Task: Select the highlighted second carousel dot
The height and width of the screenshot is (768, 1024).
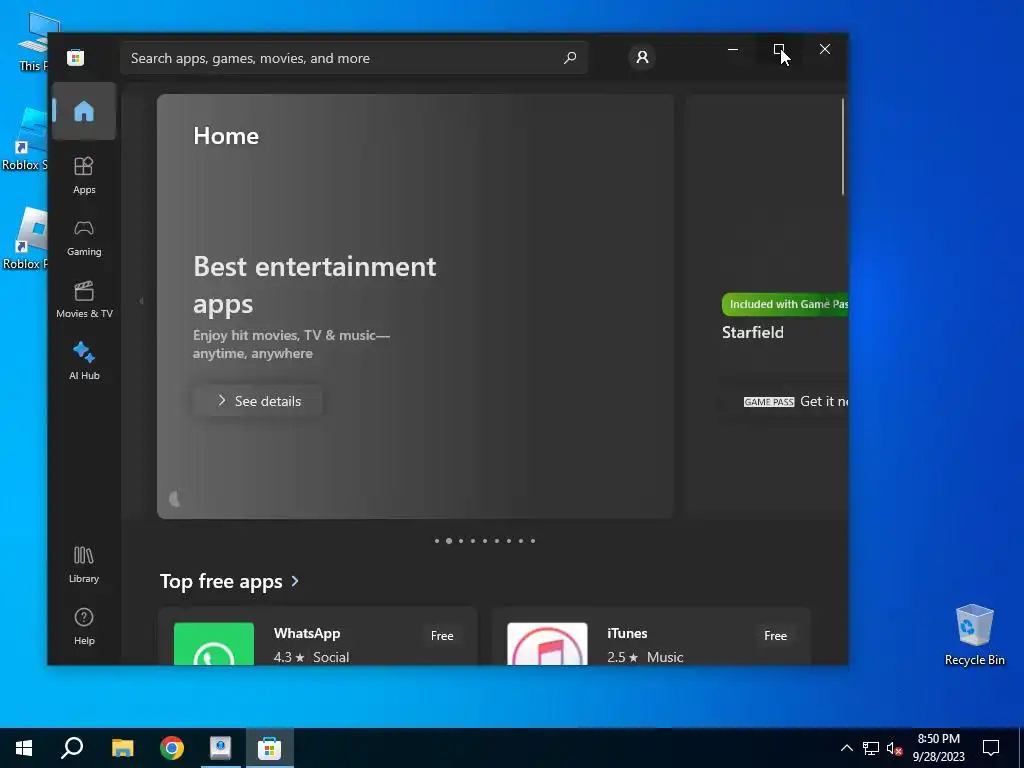Action: [x=449, y=541]
